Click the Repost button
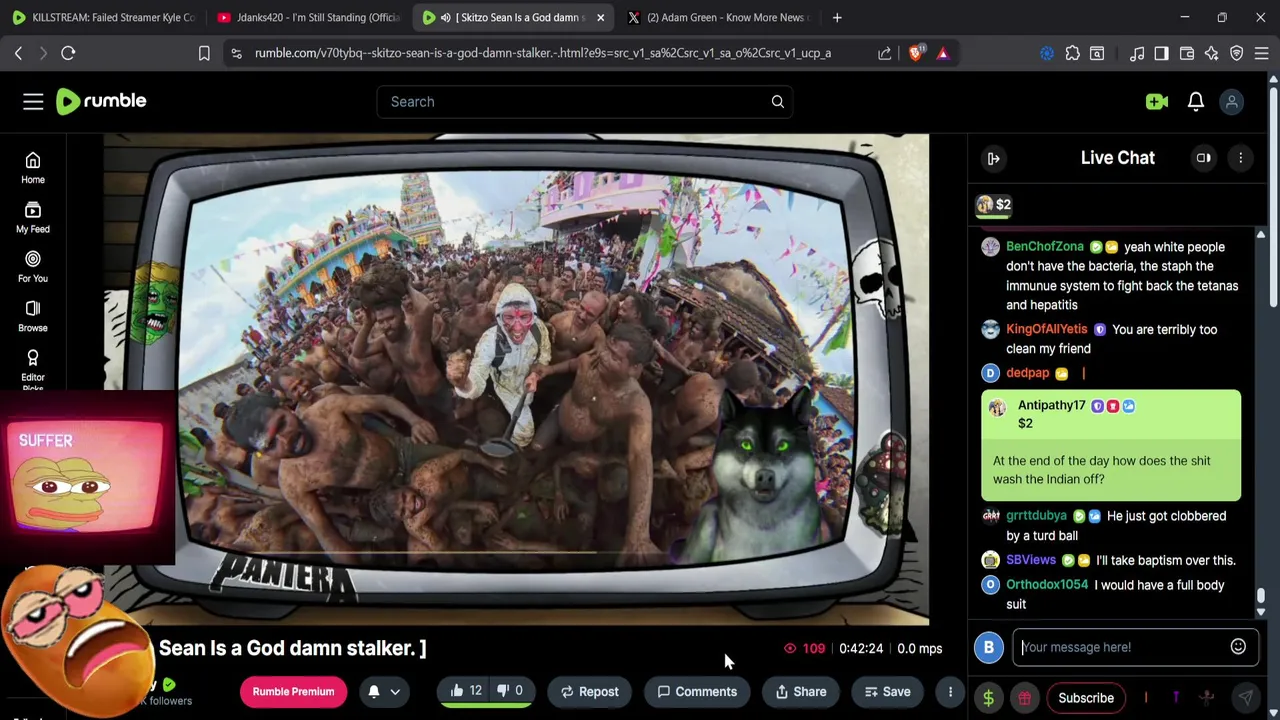Viewport: 1280px width, 720px height. [x=589, y=691]
